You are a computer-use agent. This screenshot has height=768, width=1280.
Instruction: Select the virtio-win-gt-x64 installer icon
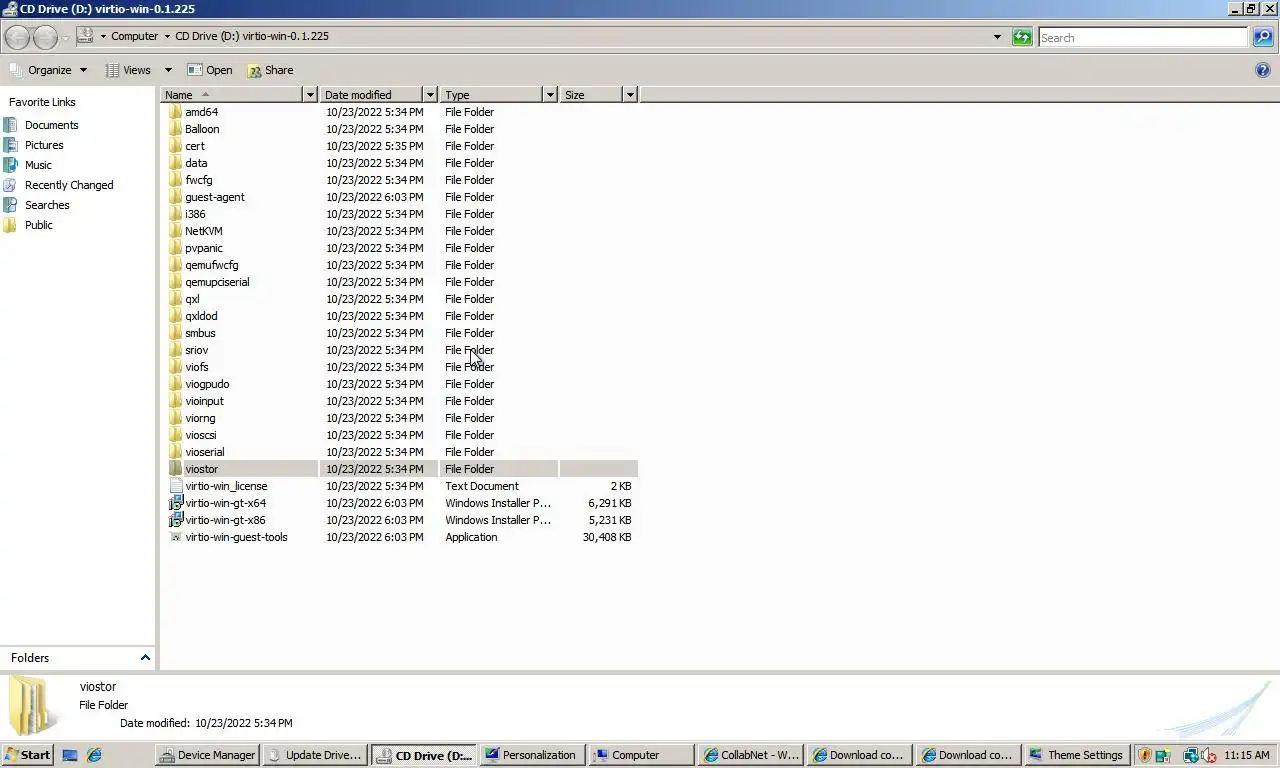pyautogui.click(x=175, y=503)
